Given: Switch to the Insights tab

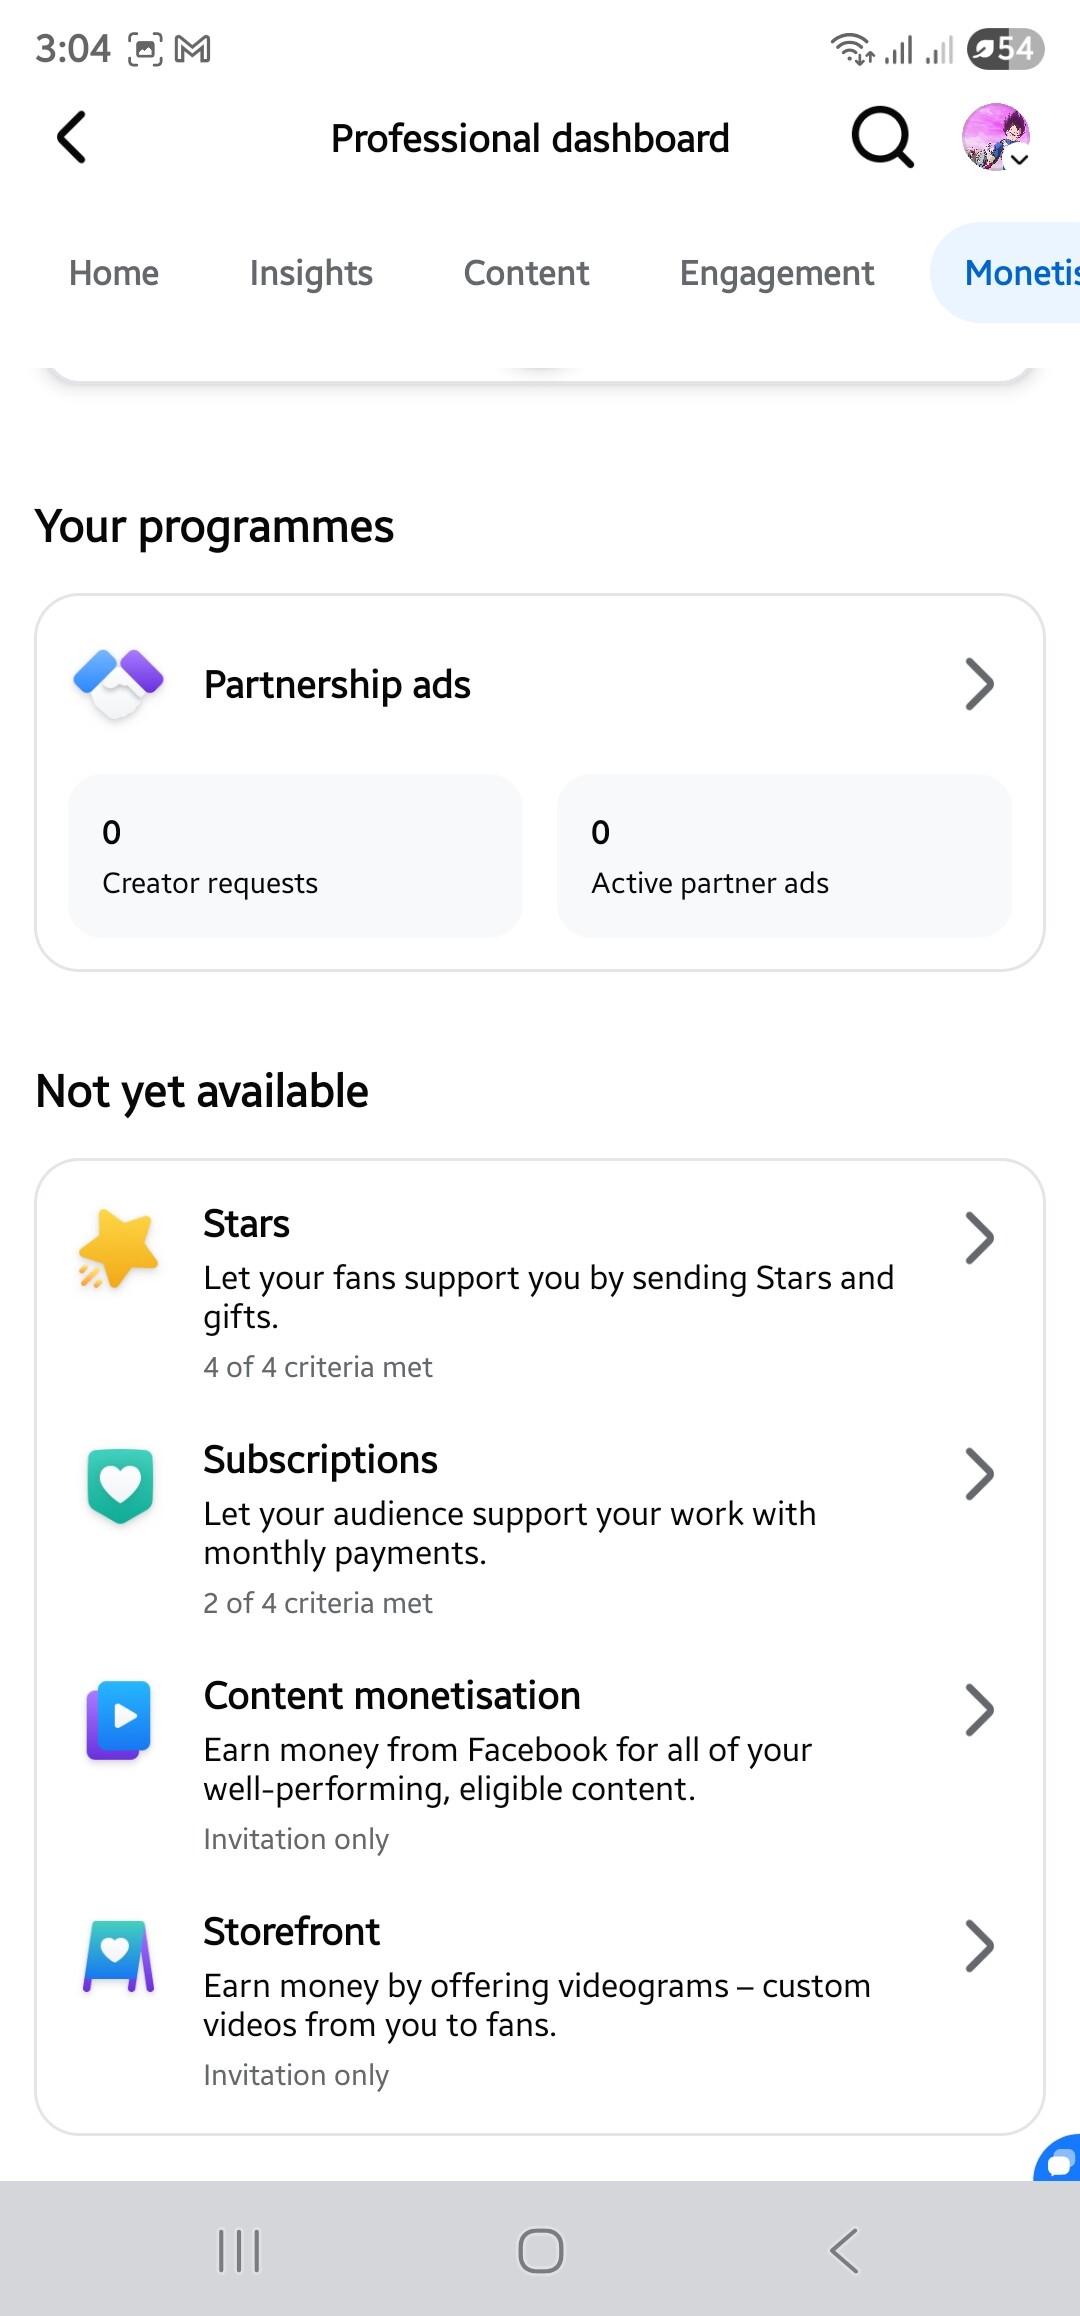Looking at the screenshot, I should pyautogui.click(x=311, y=273).
